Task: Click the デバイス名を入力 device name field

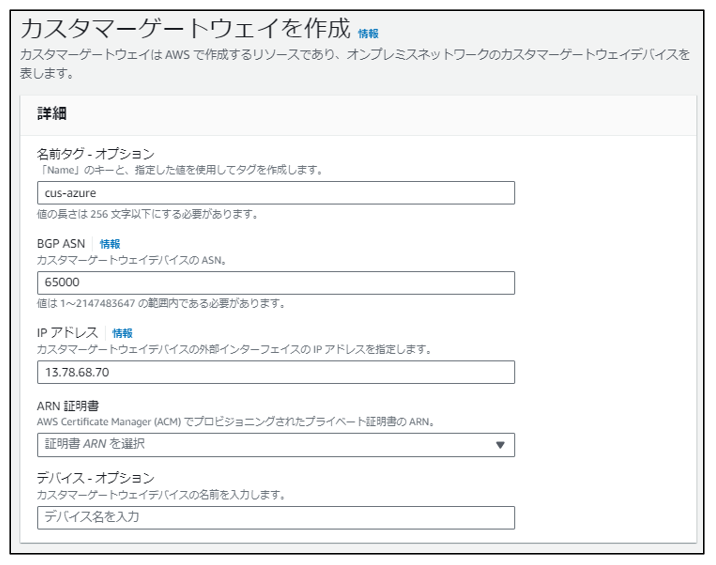Action: click(x=276, y=517)
